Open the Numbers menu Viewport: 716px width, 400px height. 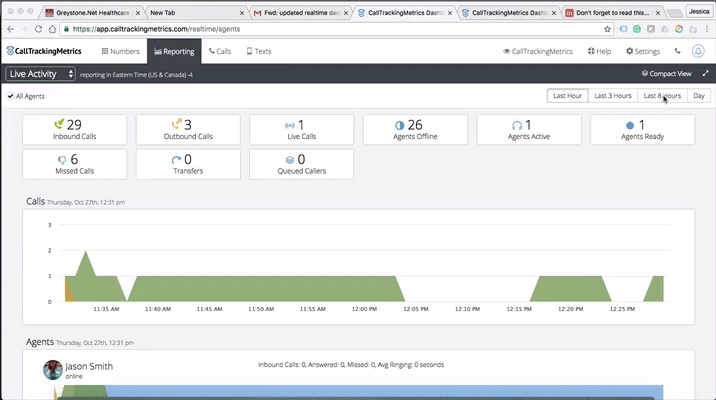point(120,51)
